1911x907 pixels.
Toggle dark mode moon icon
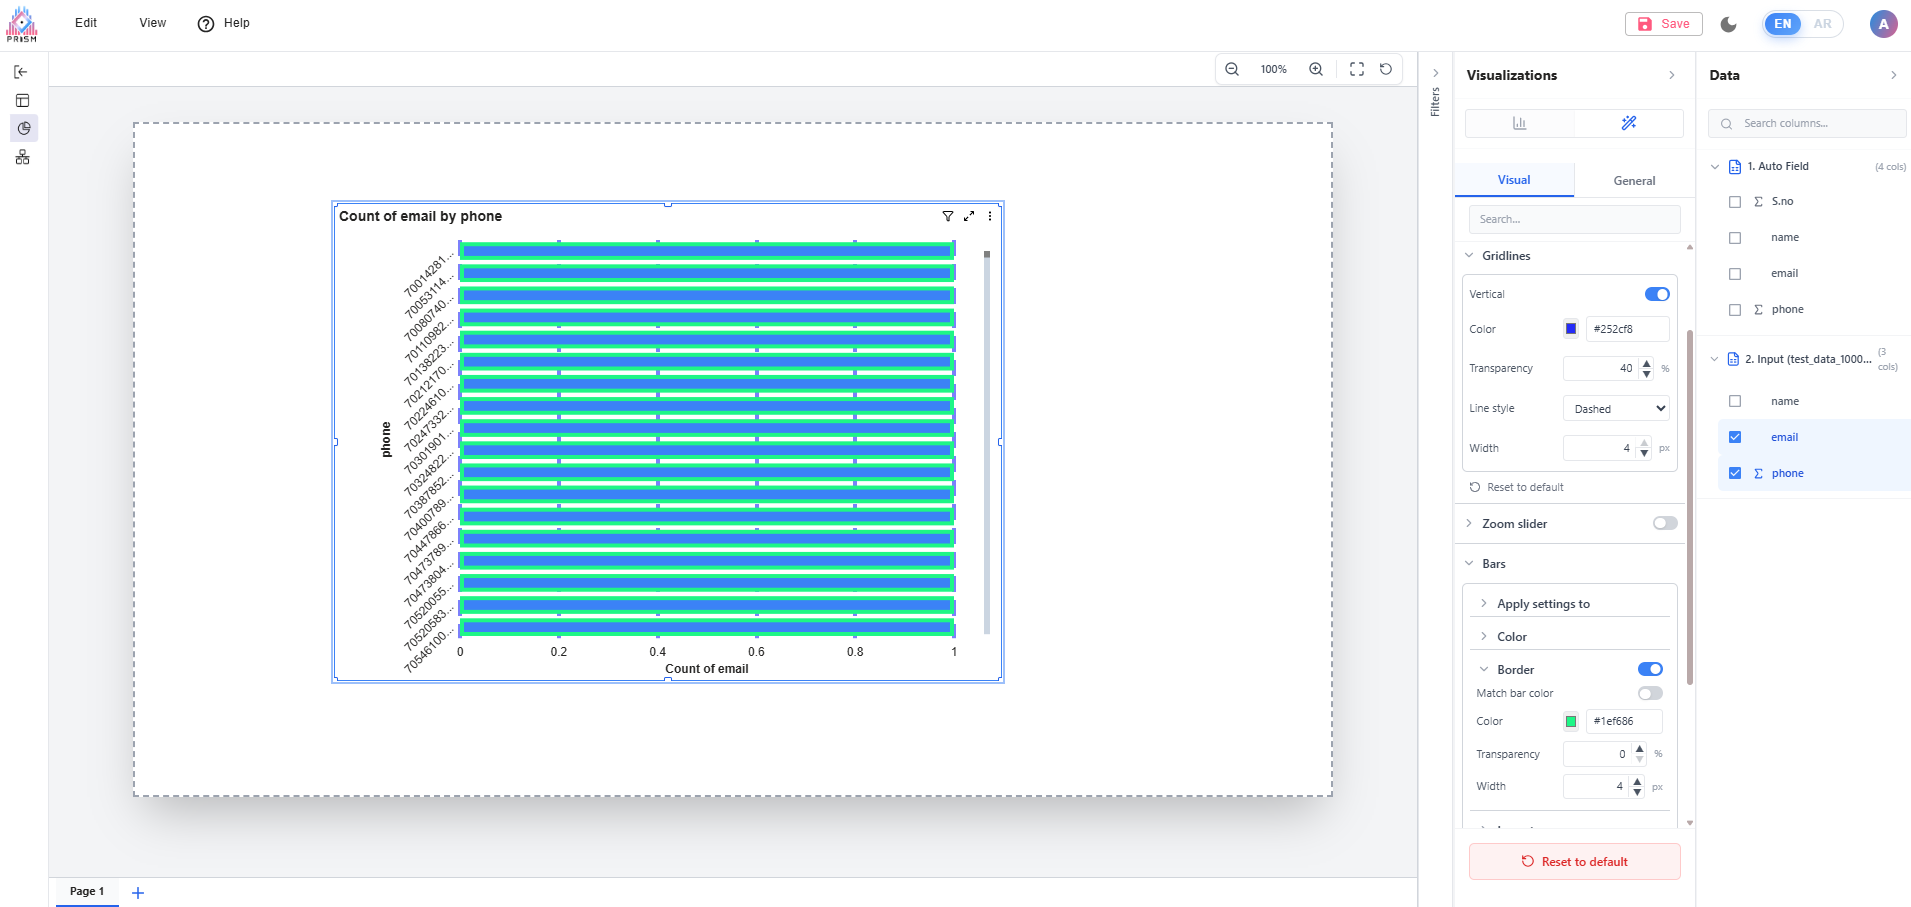point(1729,24)
